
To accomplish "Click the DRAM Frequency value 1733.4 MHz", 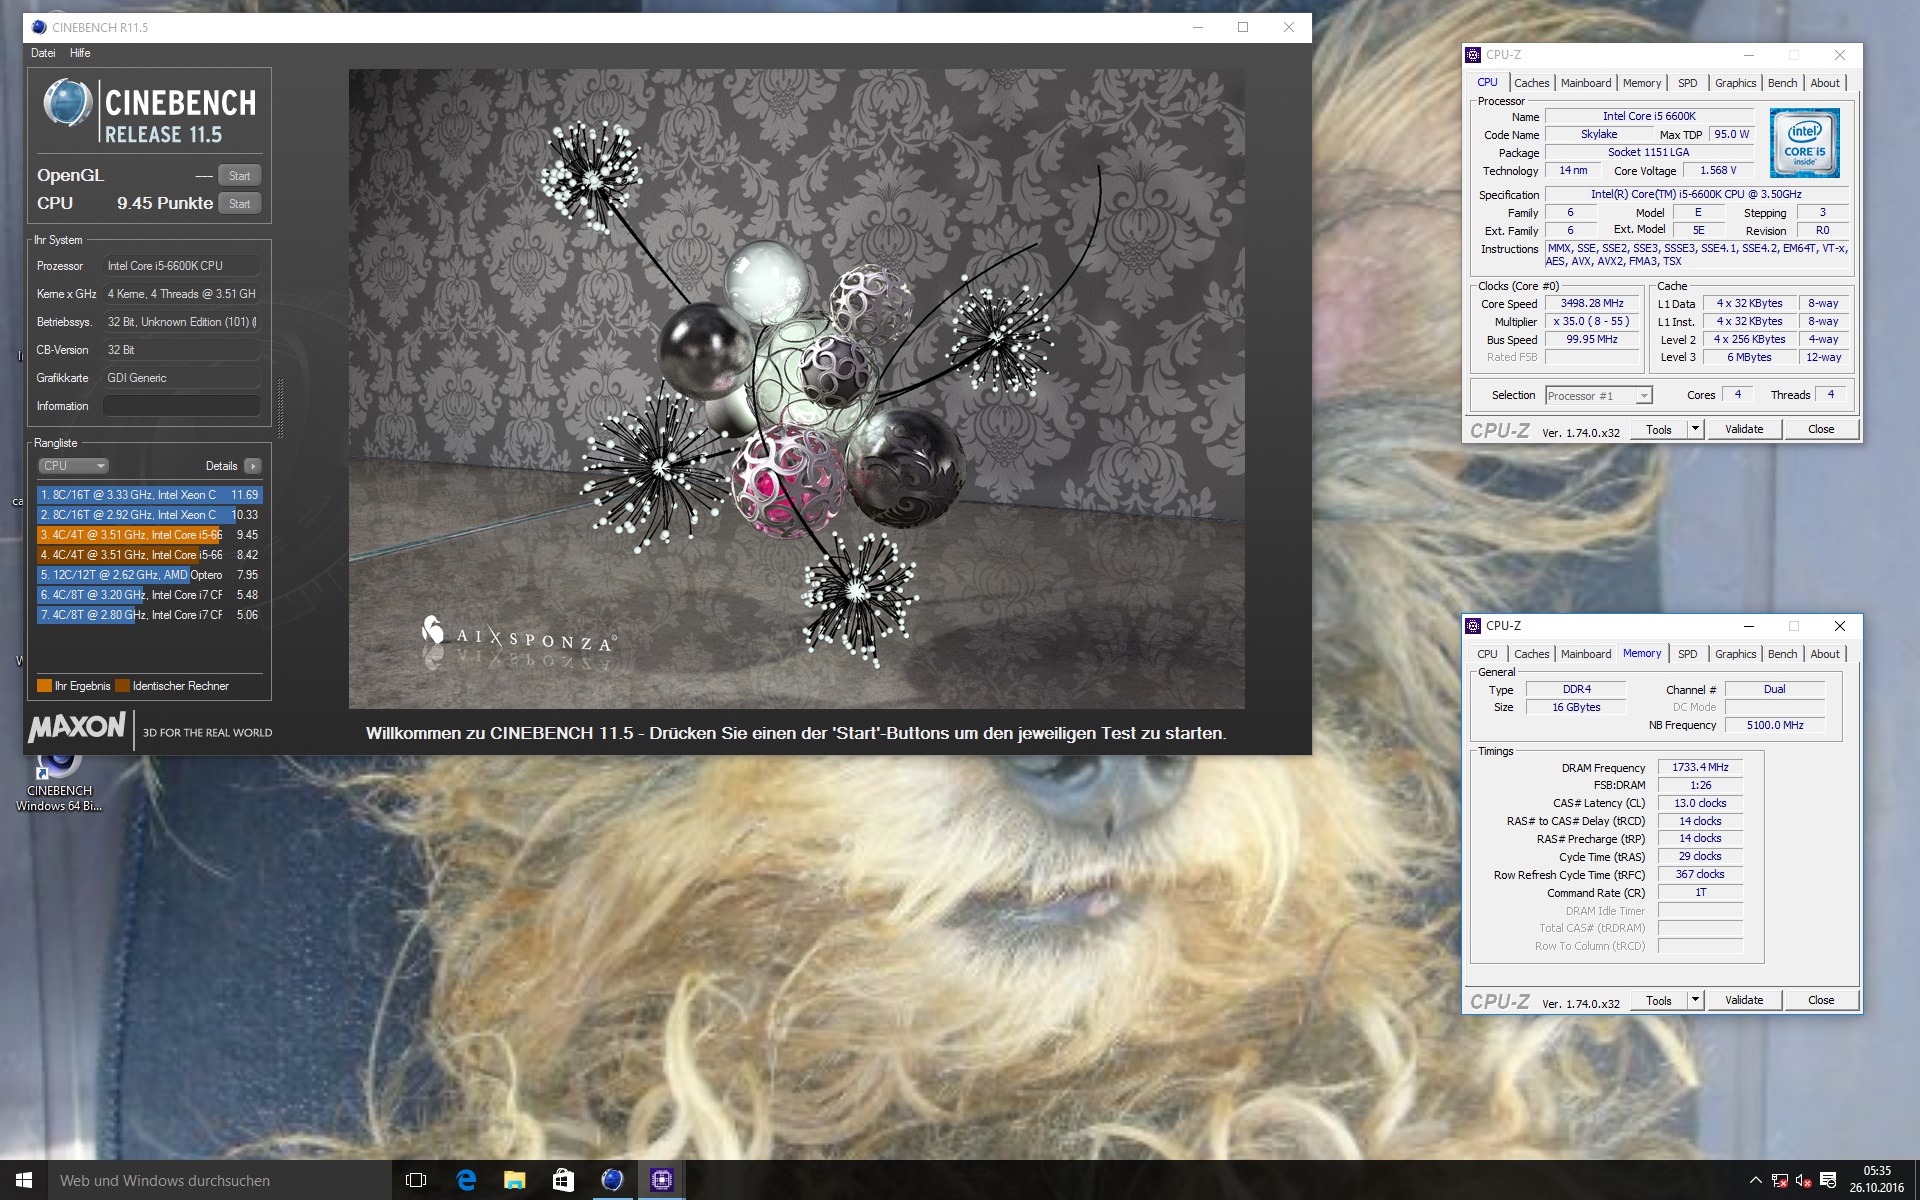I will click(1700, 768).
